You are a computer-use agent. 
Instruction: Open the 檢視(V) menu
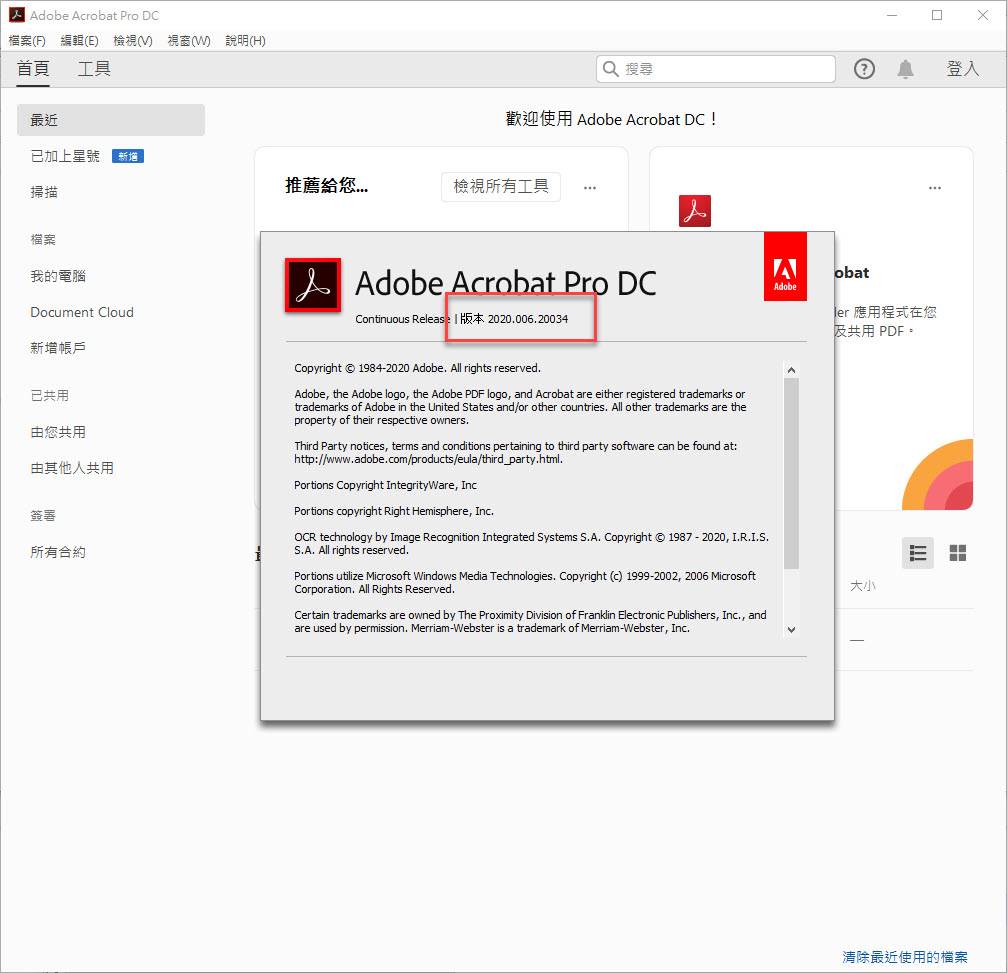[x=133, y=40]
